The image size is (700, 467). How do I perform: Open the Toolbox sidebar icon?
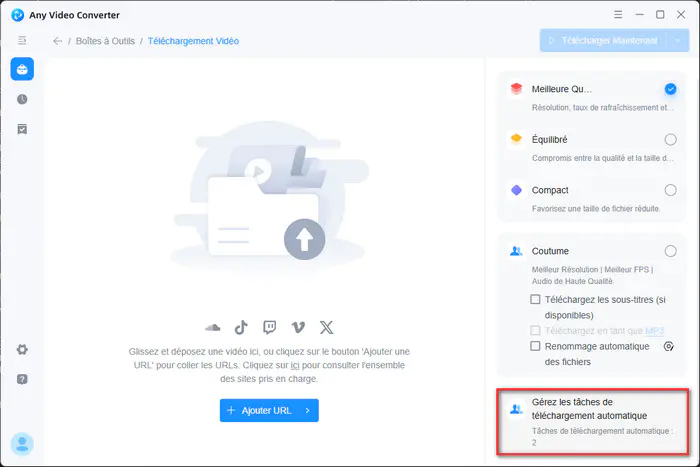[x=22, y=69]
